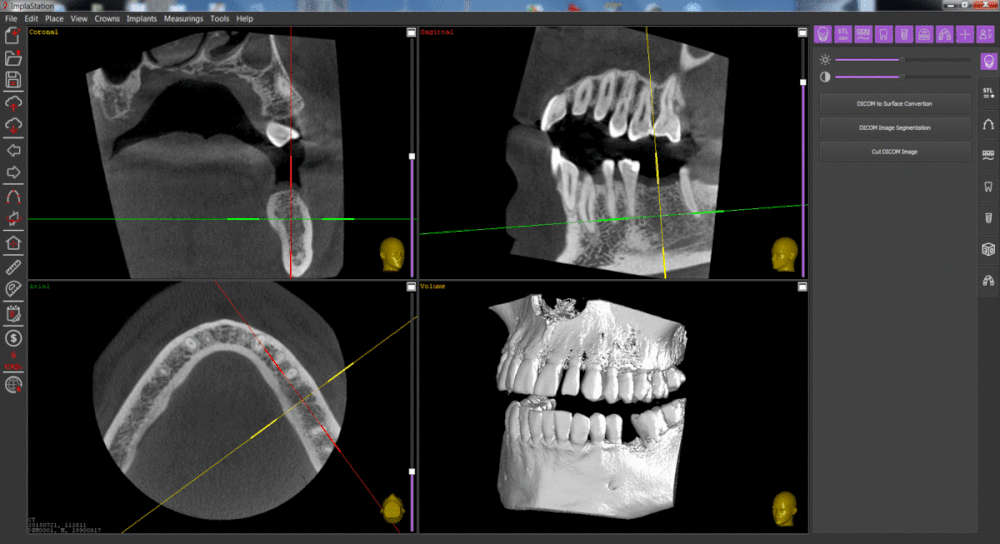Viewport: 1000px width, 544px height.
Task: Open the patient info icon in top purple toolbar
Action: [x=985, y=34]
